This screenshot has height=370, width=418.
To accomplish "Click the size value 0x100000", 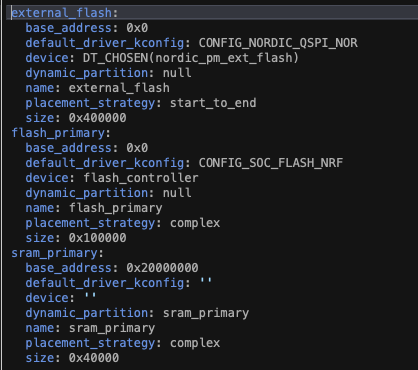I will (98, 238).
